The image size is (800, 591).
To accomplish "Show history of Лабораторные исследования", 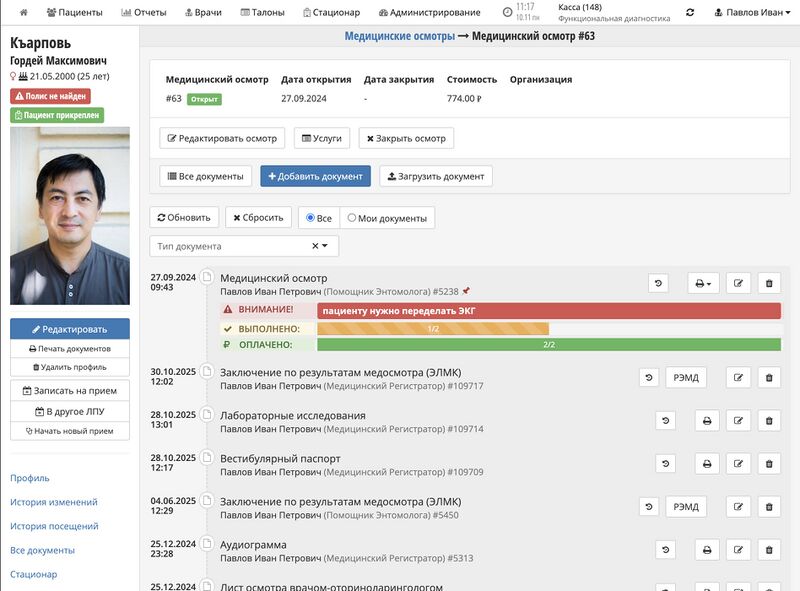I will coord(665,421).
